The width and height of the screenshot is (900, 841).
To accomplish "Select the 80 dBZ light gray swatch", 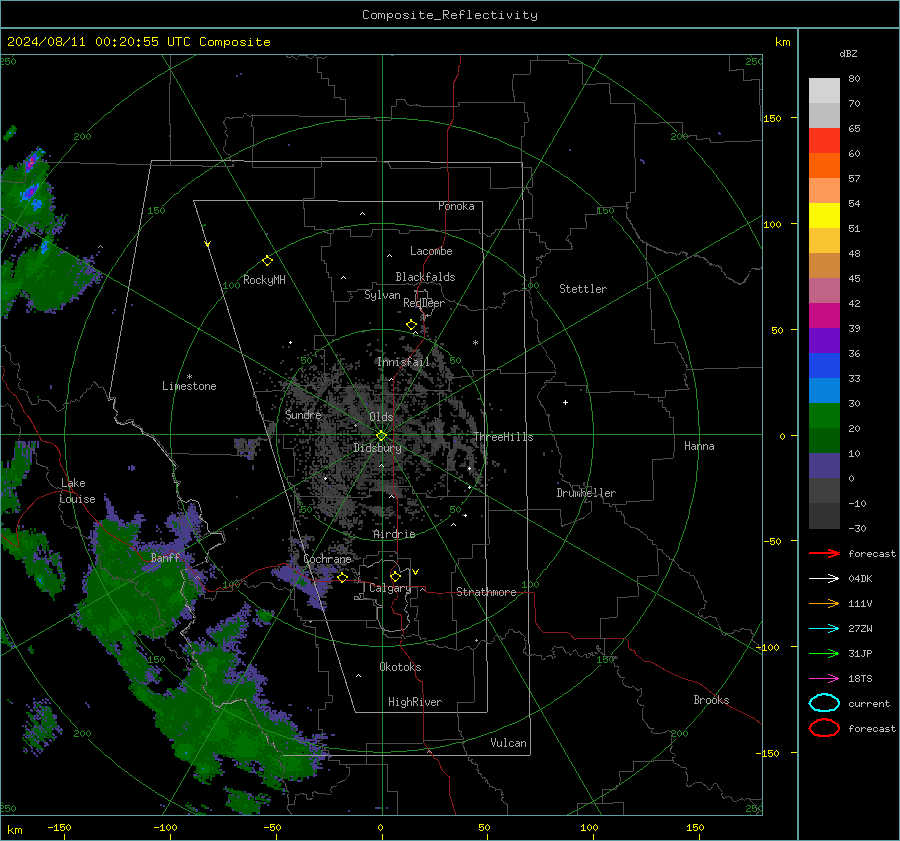I will [x=824, y=90].
